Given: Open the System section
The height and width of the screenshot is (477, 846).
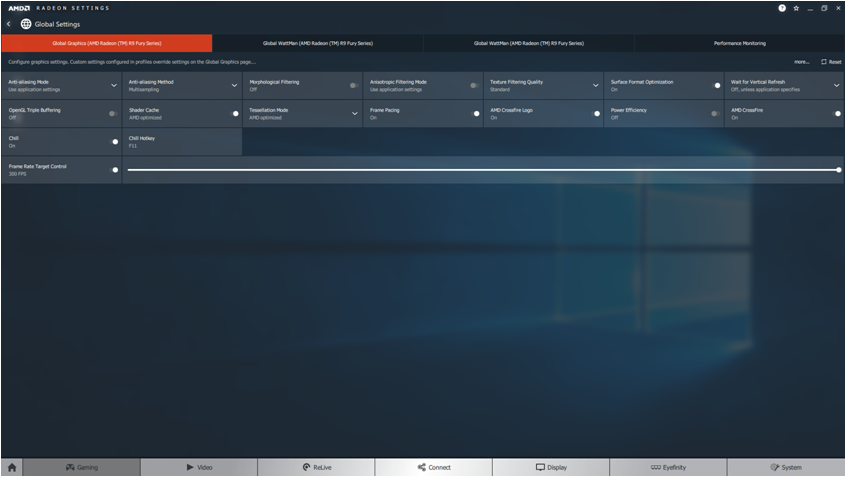Looking at the screenshot, I should 786,467.
